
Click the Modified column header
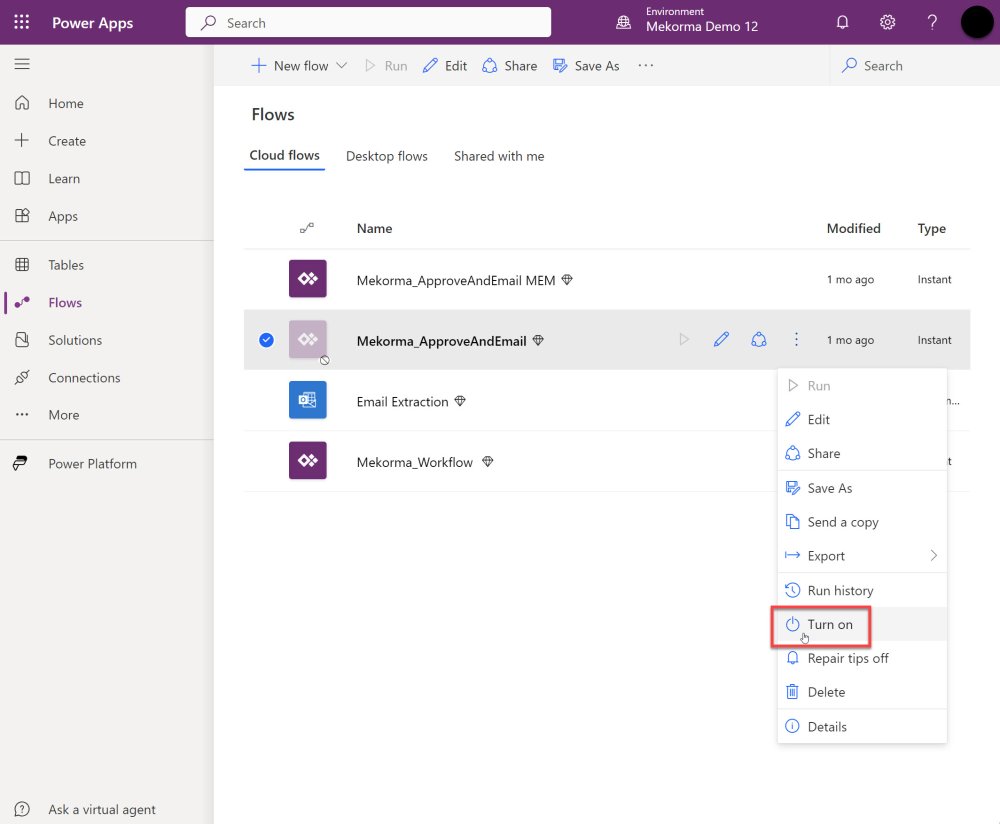[853, 228]
